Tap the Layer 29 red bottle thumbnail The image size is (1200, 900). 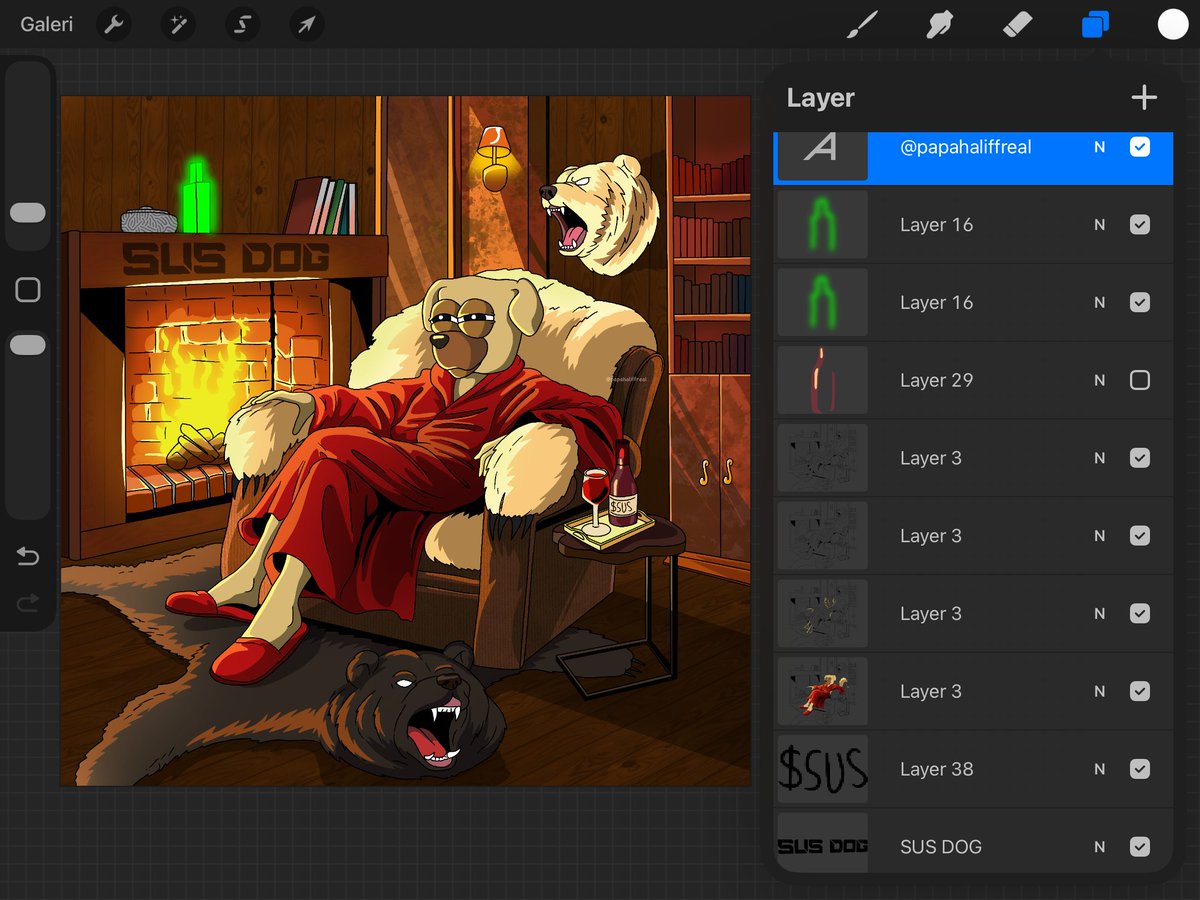(x=822, y=380)
